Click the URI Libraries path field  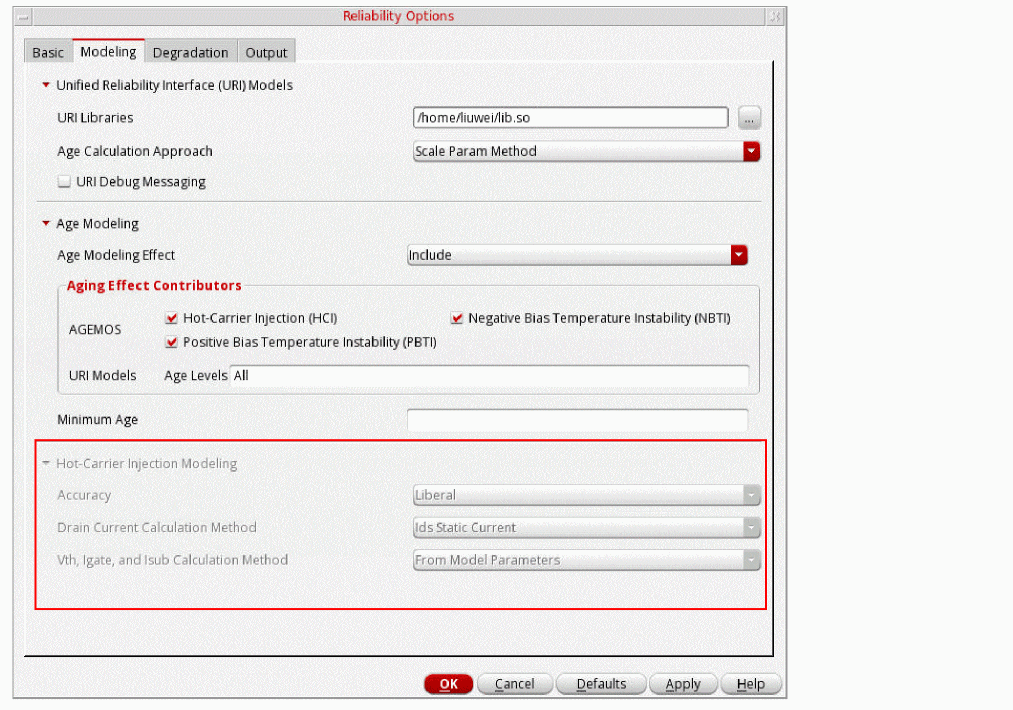(x=570, y=118)
